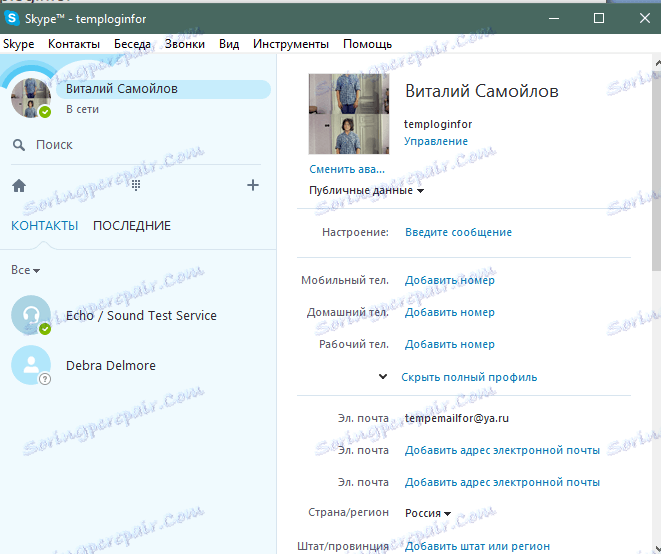Click the online badge on Echo contact

(x=45, y=329)
